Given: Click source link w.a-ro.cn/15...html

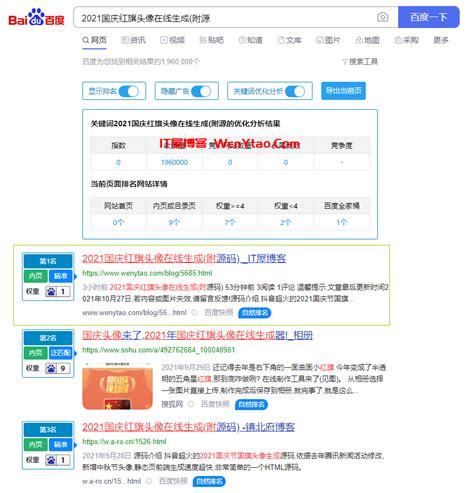Looking at the screenshot, I should point(111,481).
